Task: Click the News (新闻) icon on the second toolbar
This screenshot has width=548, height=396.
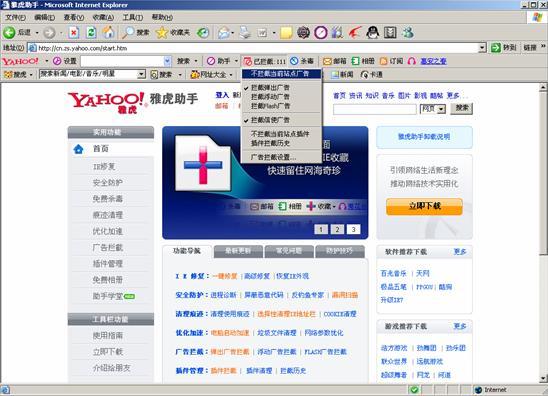Action: pyautogui.click(x=342, y=74)
